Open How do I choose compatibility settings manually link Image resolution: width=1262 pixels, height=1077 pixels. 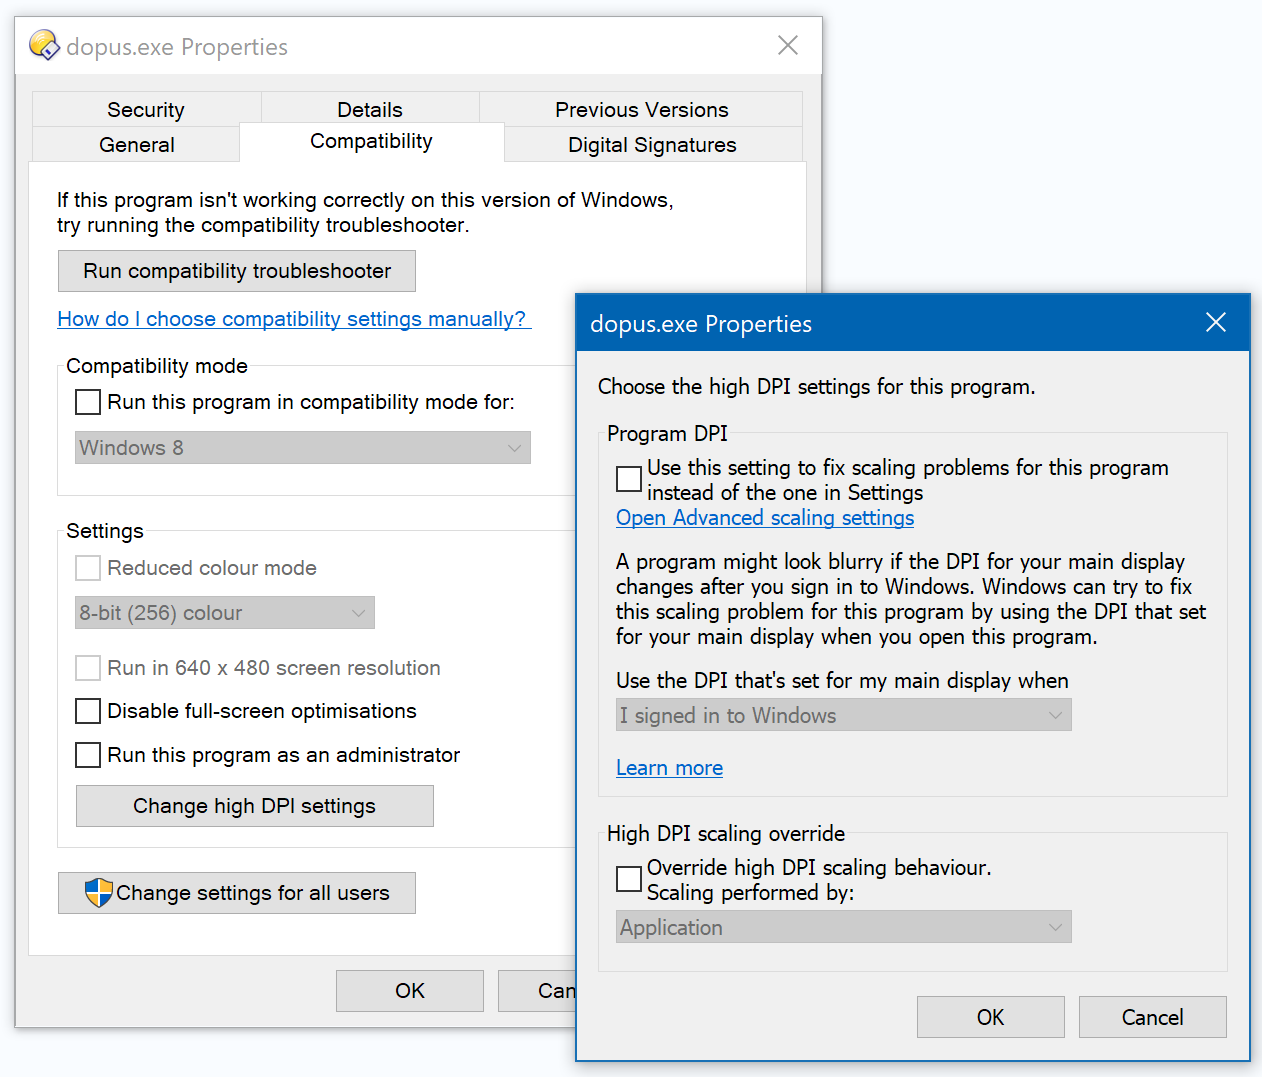[x=292, y=319]
